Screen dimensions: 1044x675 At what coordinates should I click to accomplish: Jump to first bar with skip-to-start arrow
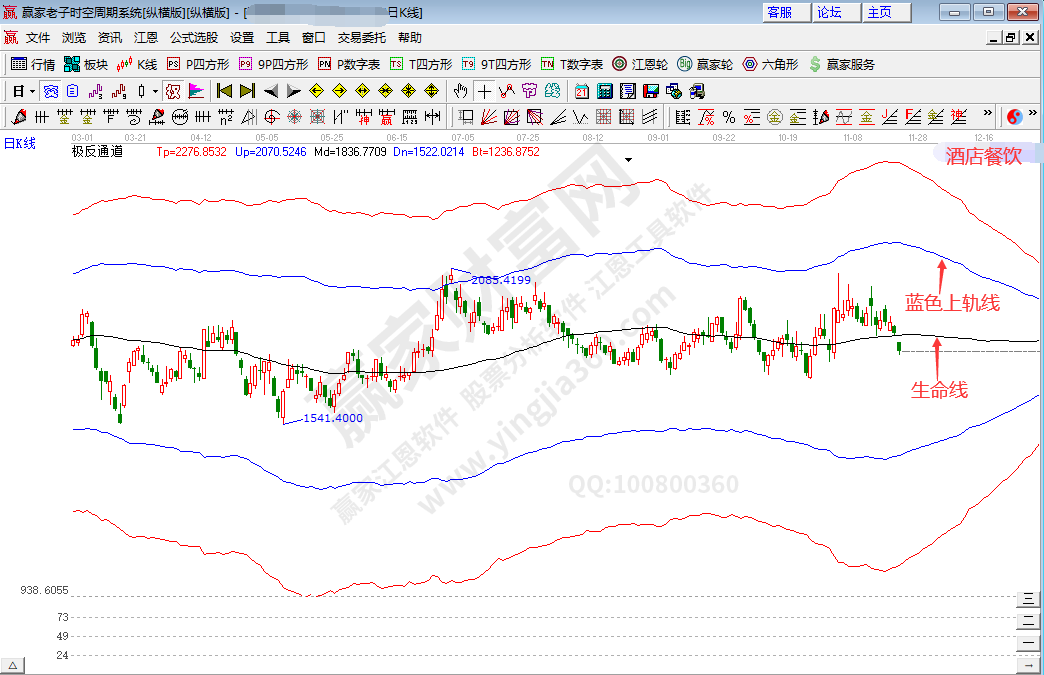[x=225, y=91]
